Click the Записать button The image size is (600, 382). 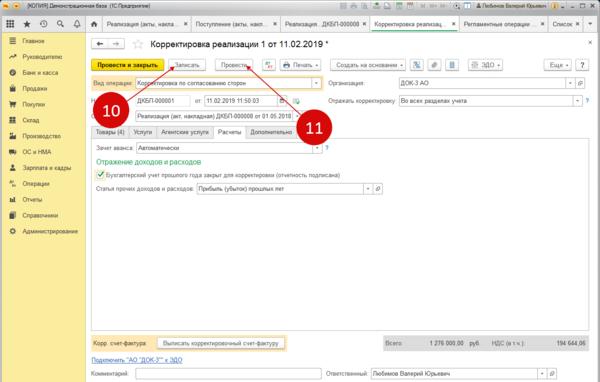(x=187, y=65)
